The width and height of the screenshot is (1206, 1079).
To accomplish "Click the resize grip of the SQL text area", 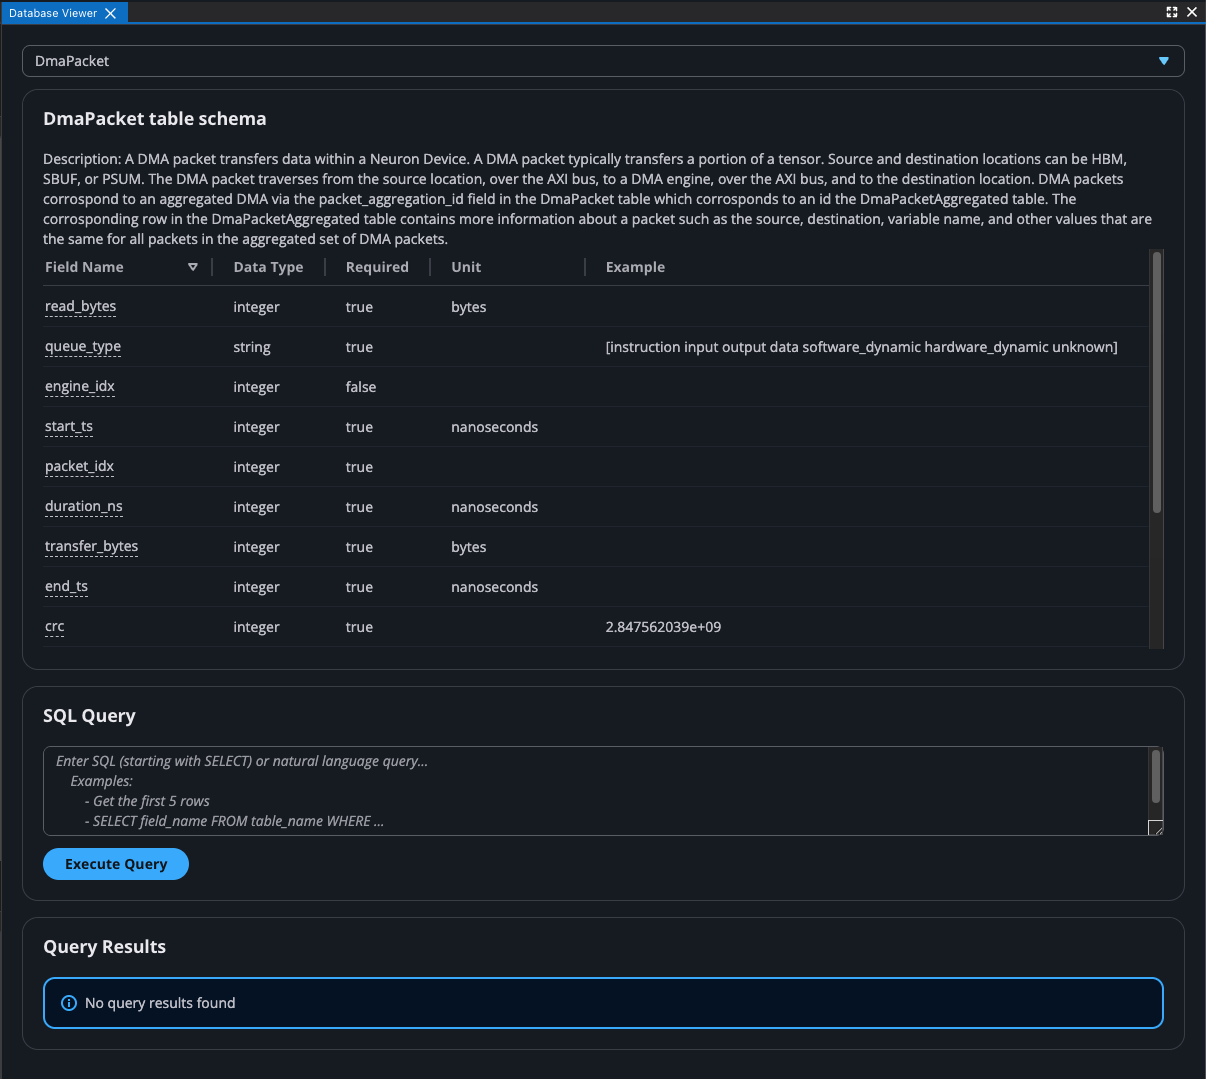I will tap(1156, 828).
